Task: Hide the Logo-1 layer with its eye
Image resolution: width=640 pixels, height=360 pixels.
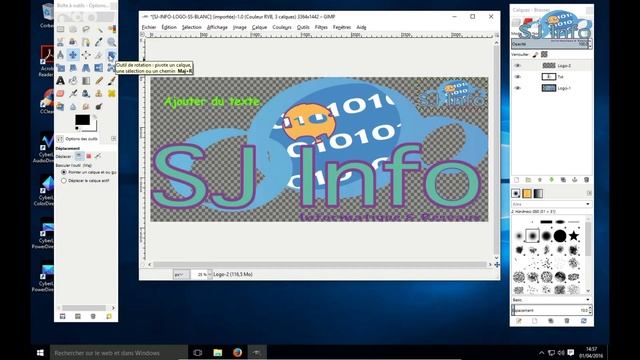Action: tap(518, 88)
